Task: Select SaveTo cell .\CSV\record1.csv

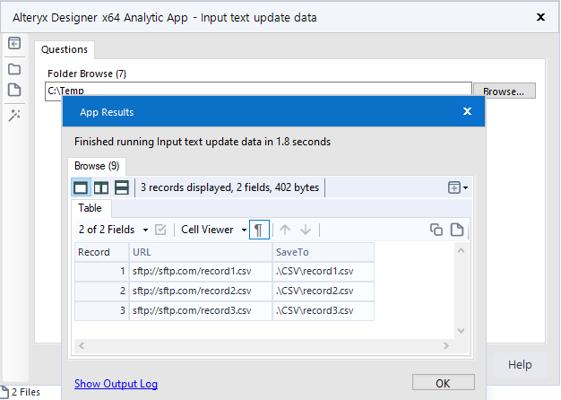Action: (x=323, y=271)
